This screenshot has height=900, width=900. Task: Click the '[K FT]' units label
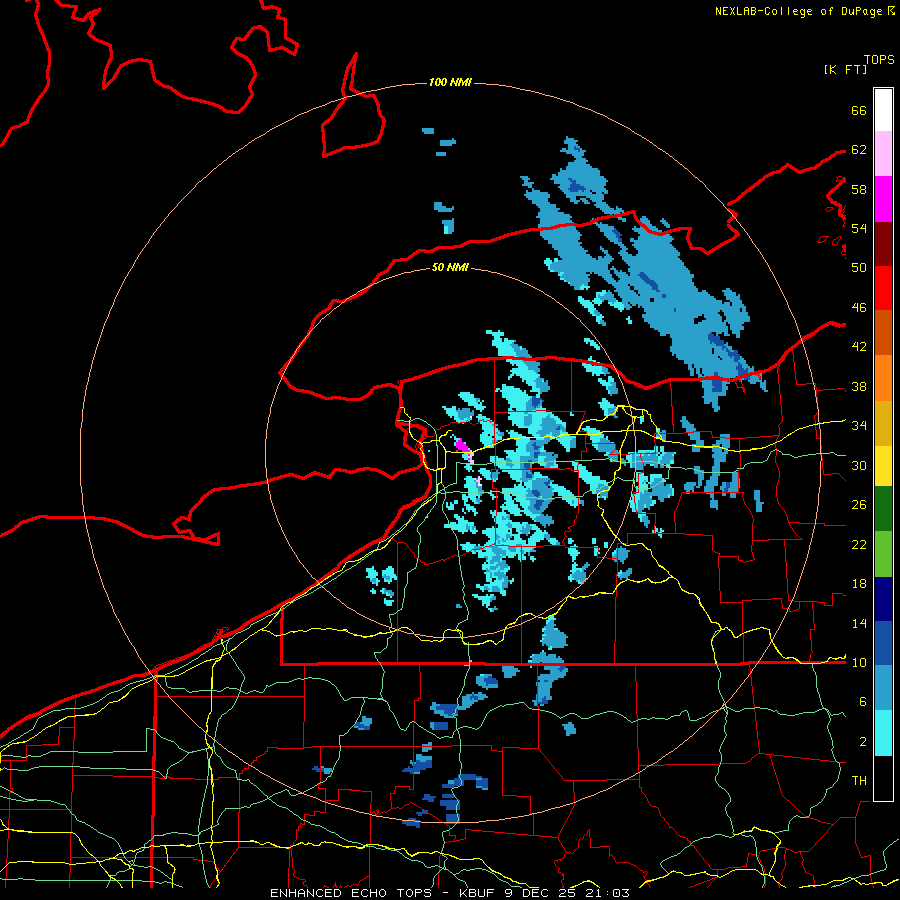point(845,70)
